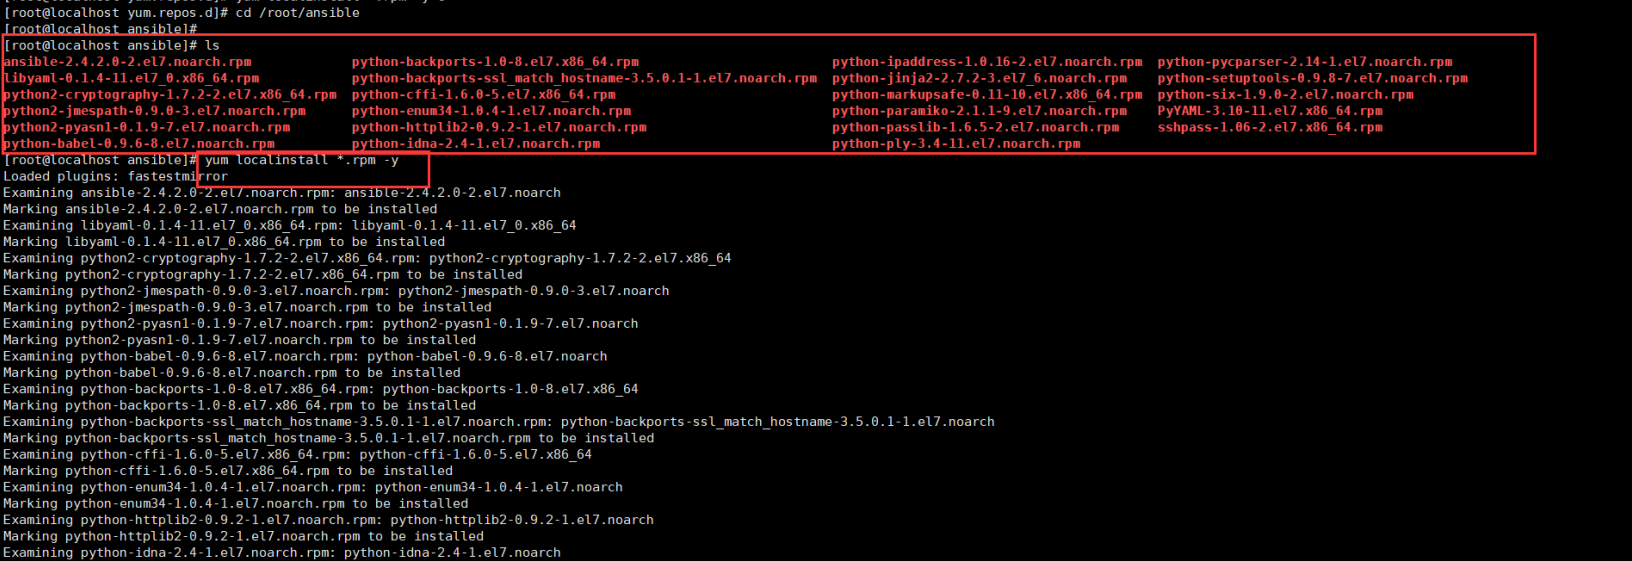Click the 'Examining python2-cryptography-1.7.2-2' output line

point(367,258)
